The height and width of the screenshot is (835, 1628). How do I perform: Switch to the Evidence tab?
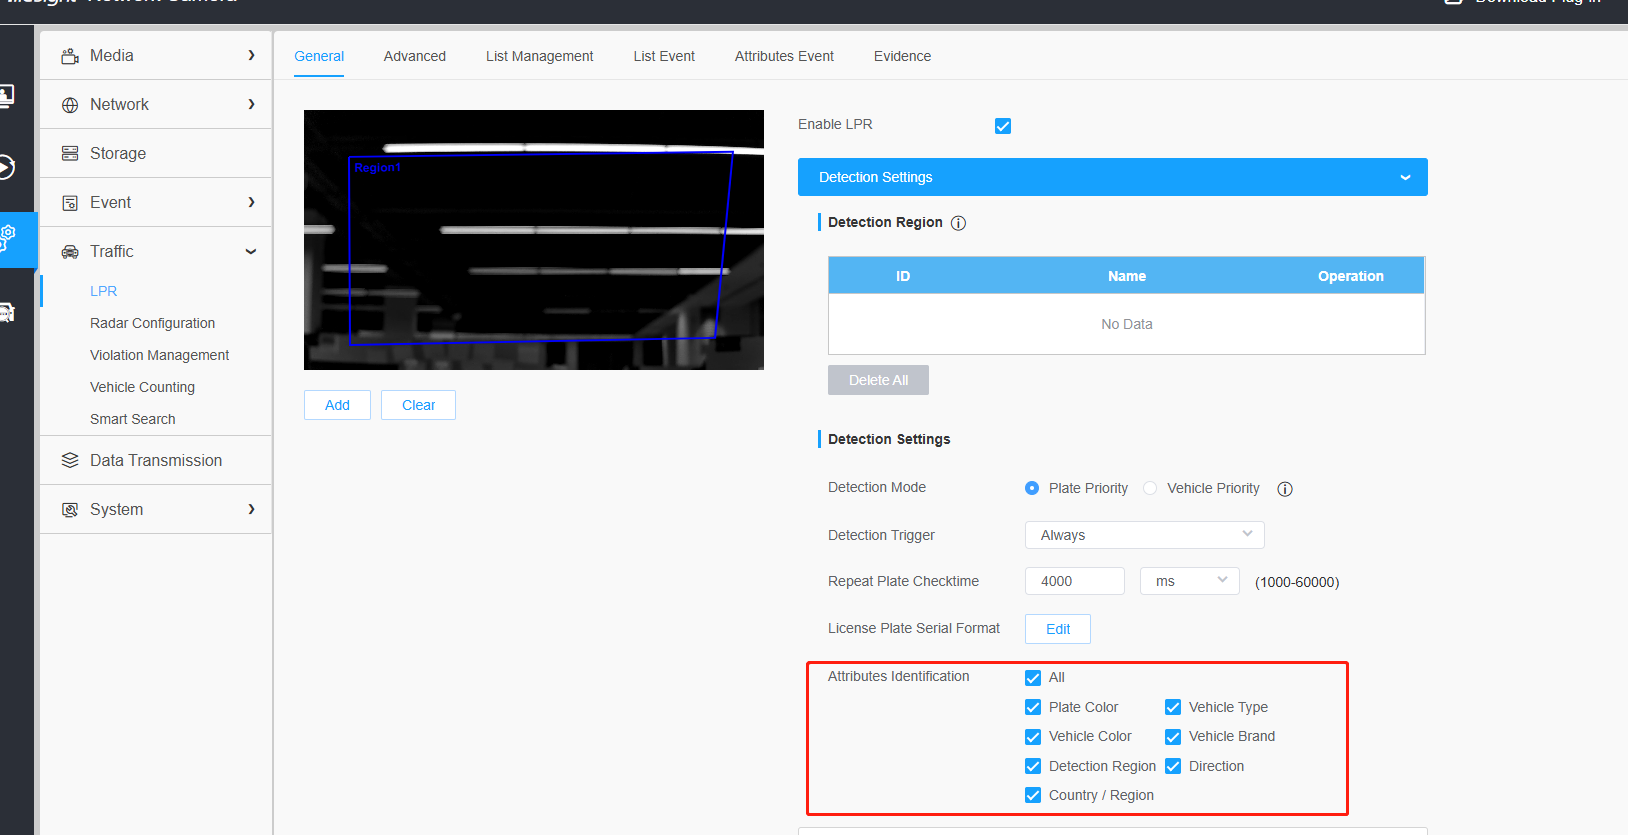(x=902, y=56)
